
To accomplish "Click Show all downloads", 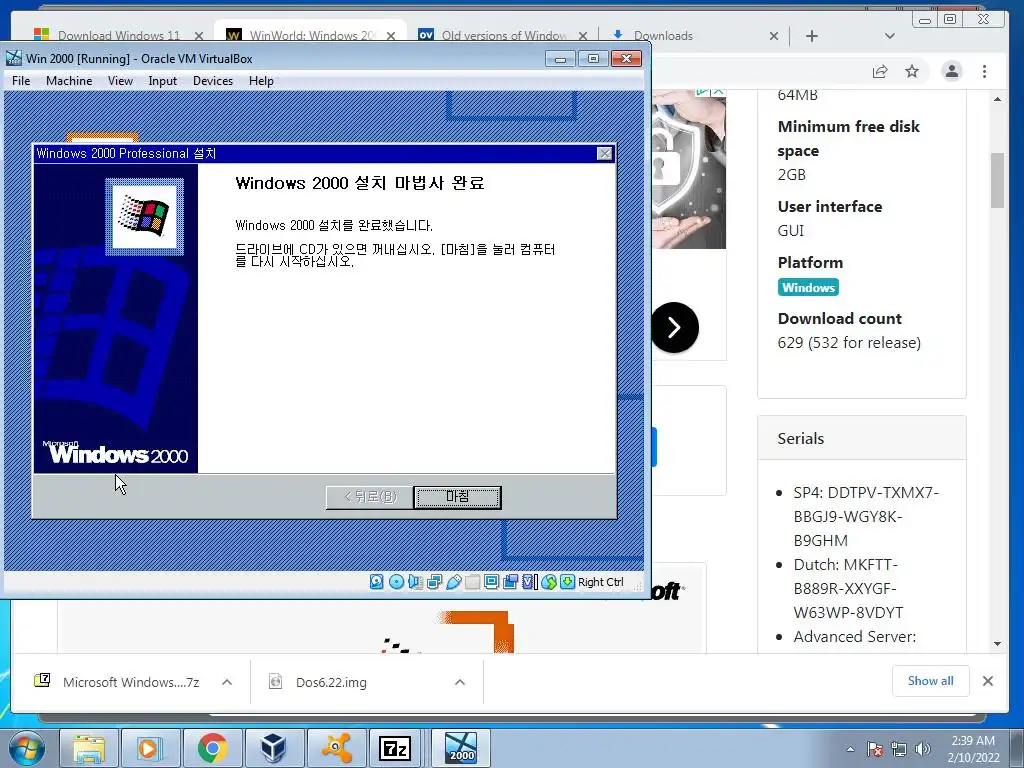I will point(931,680).
